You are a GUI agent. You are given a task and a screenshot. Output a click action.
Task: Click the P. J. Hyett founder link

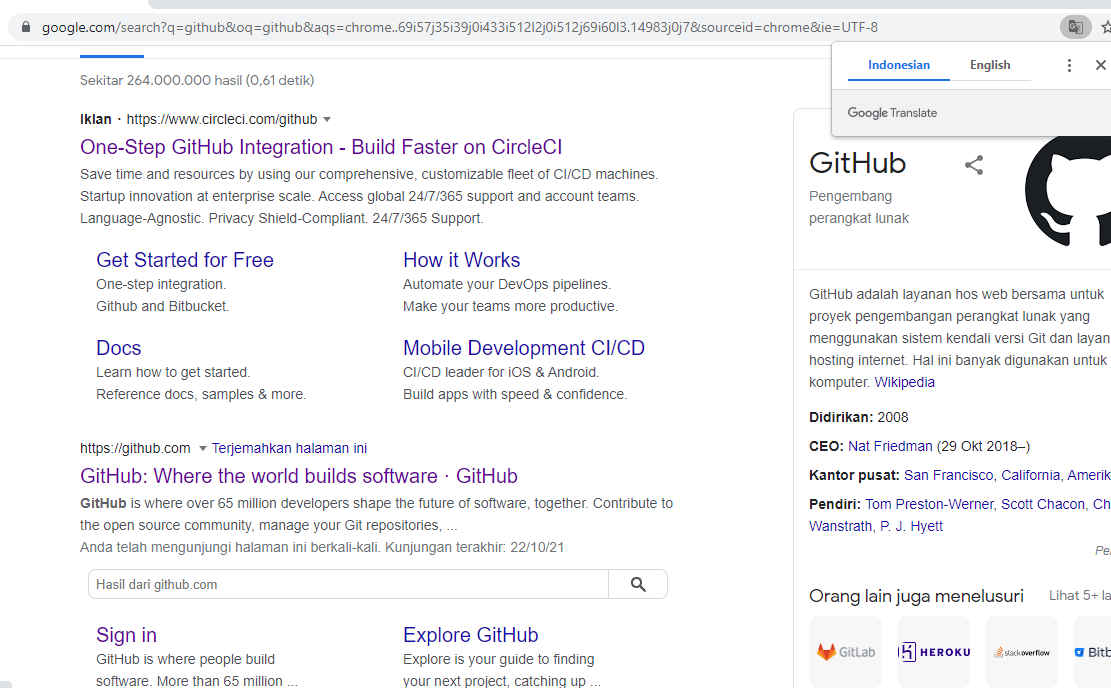coord(911,526)
